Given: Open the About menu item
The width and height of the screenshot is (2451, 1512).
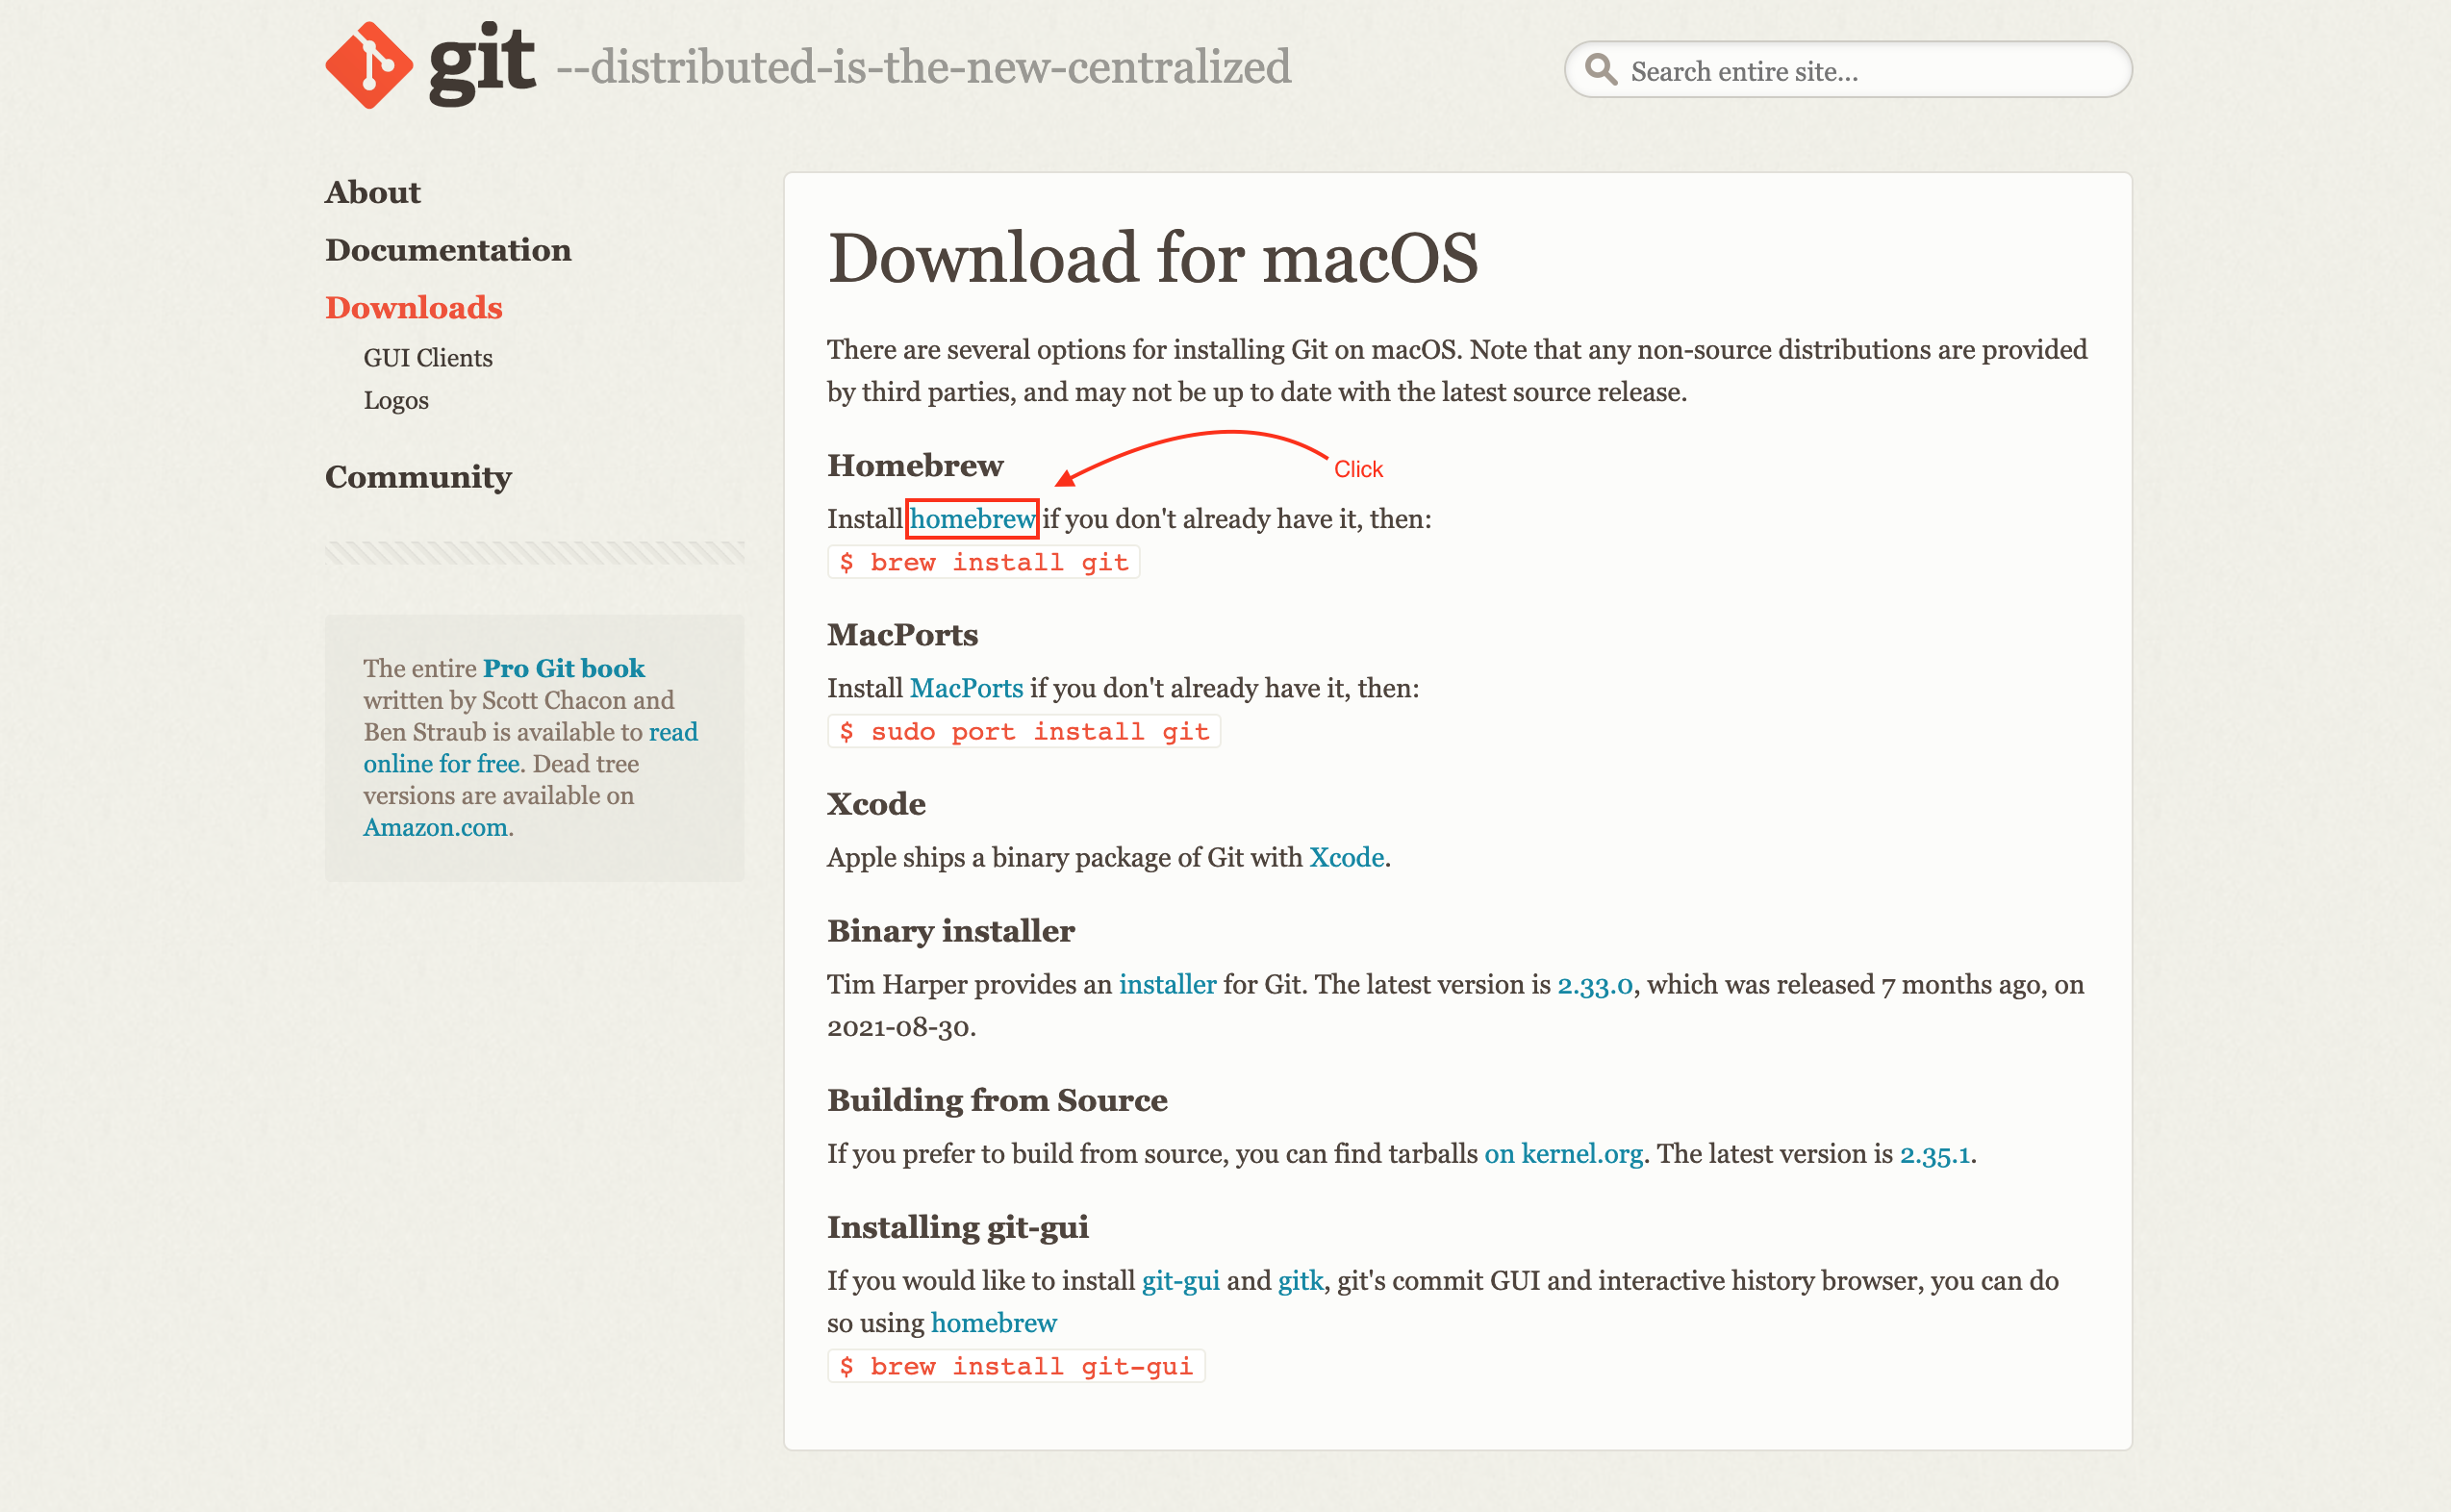Looking at the screenshot, I should pyautogui.click(x=372, y=192).
